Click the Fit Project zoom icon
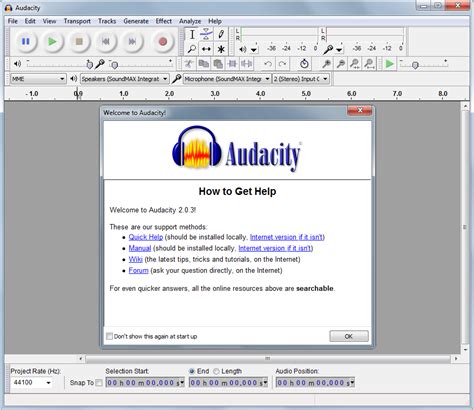The height and width of the screenshot is (410, 474). tap(369, 64)
